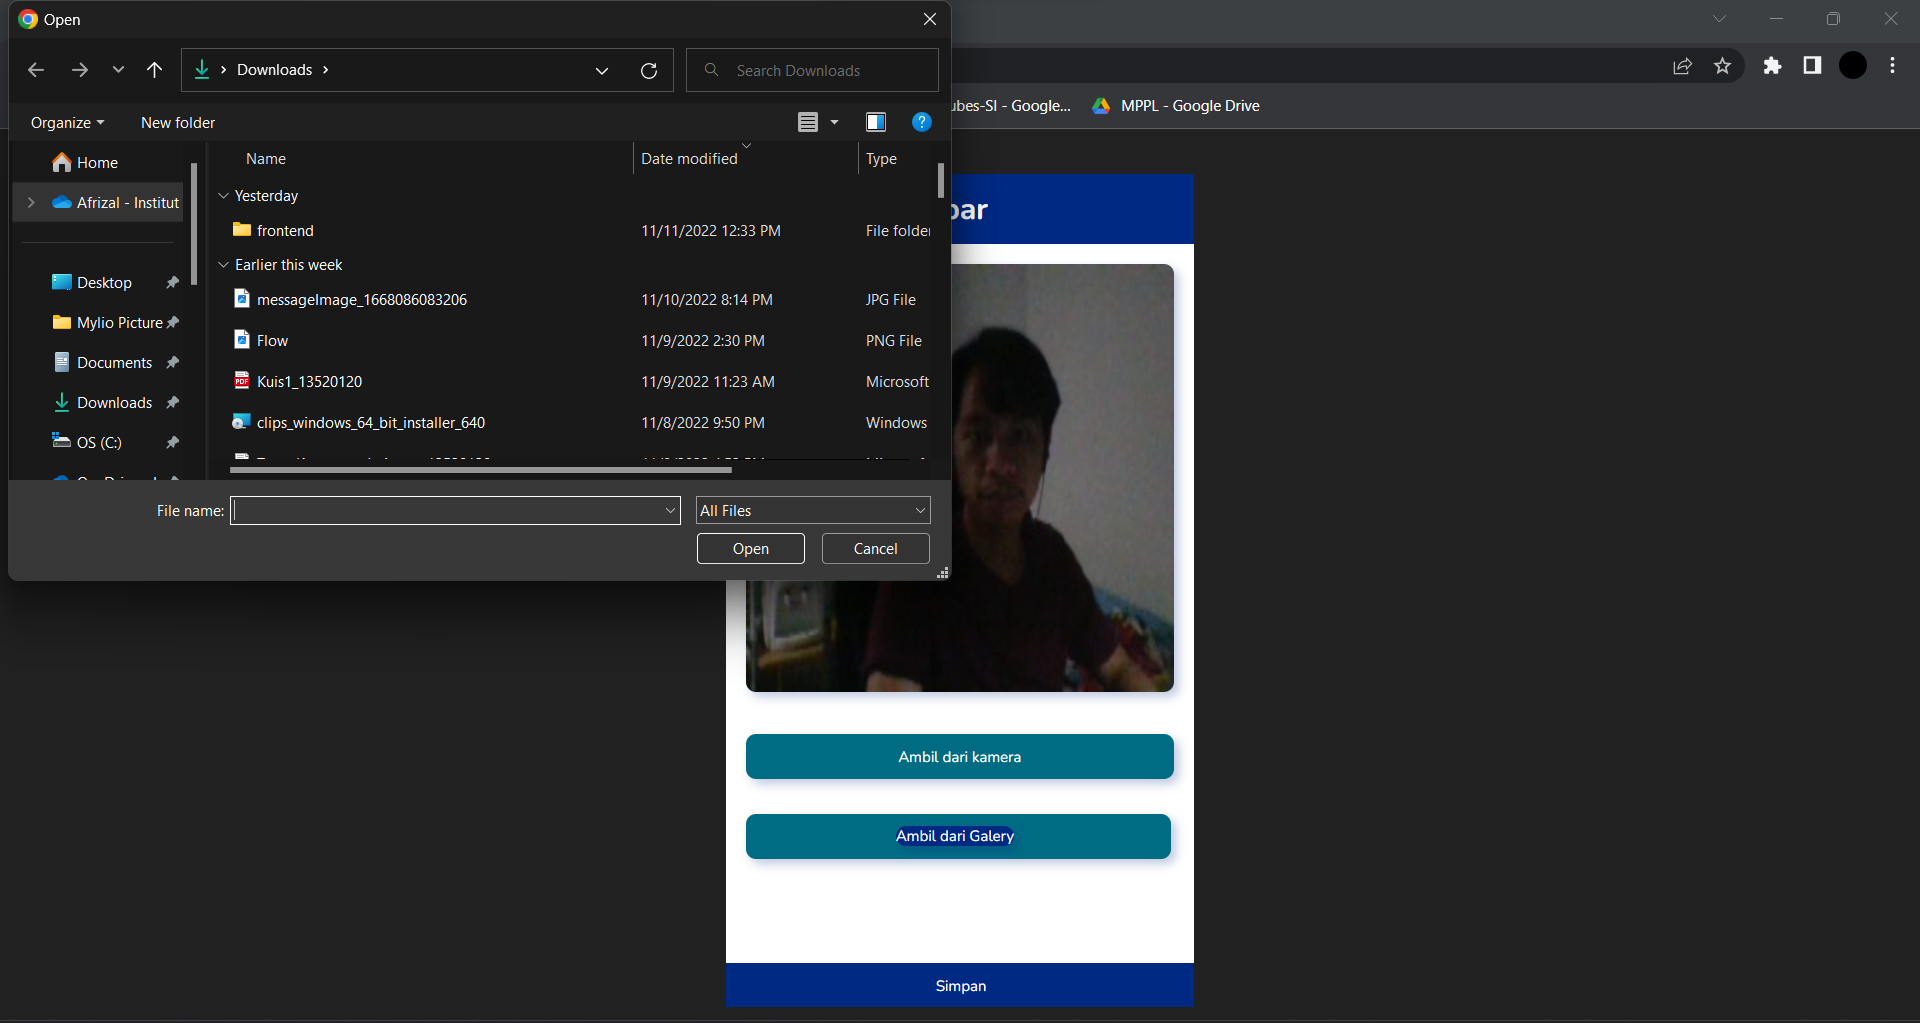
Task: Select Home in navigation pane
Action: point(97,162)
